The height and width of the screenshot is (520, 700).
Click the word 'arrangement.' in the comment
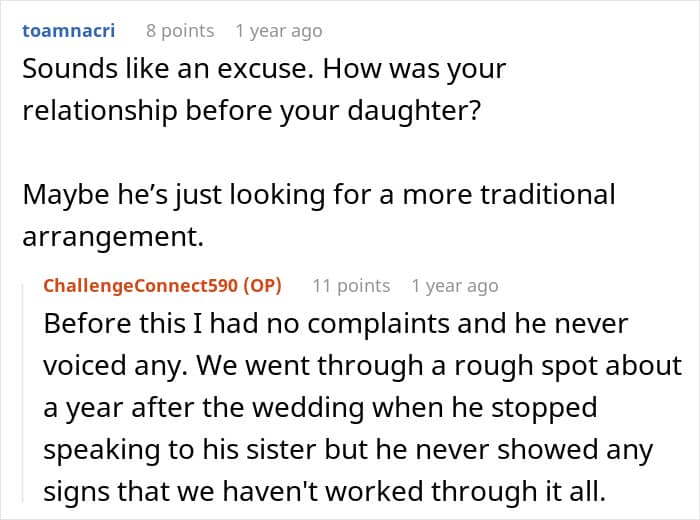click(x=113, y=237)
